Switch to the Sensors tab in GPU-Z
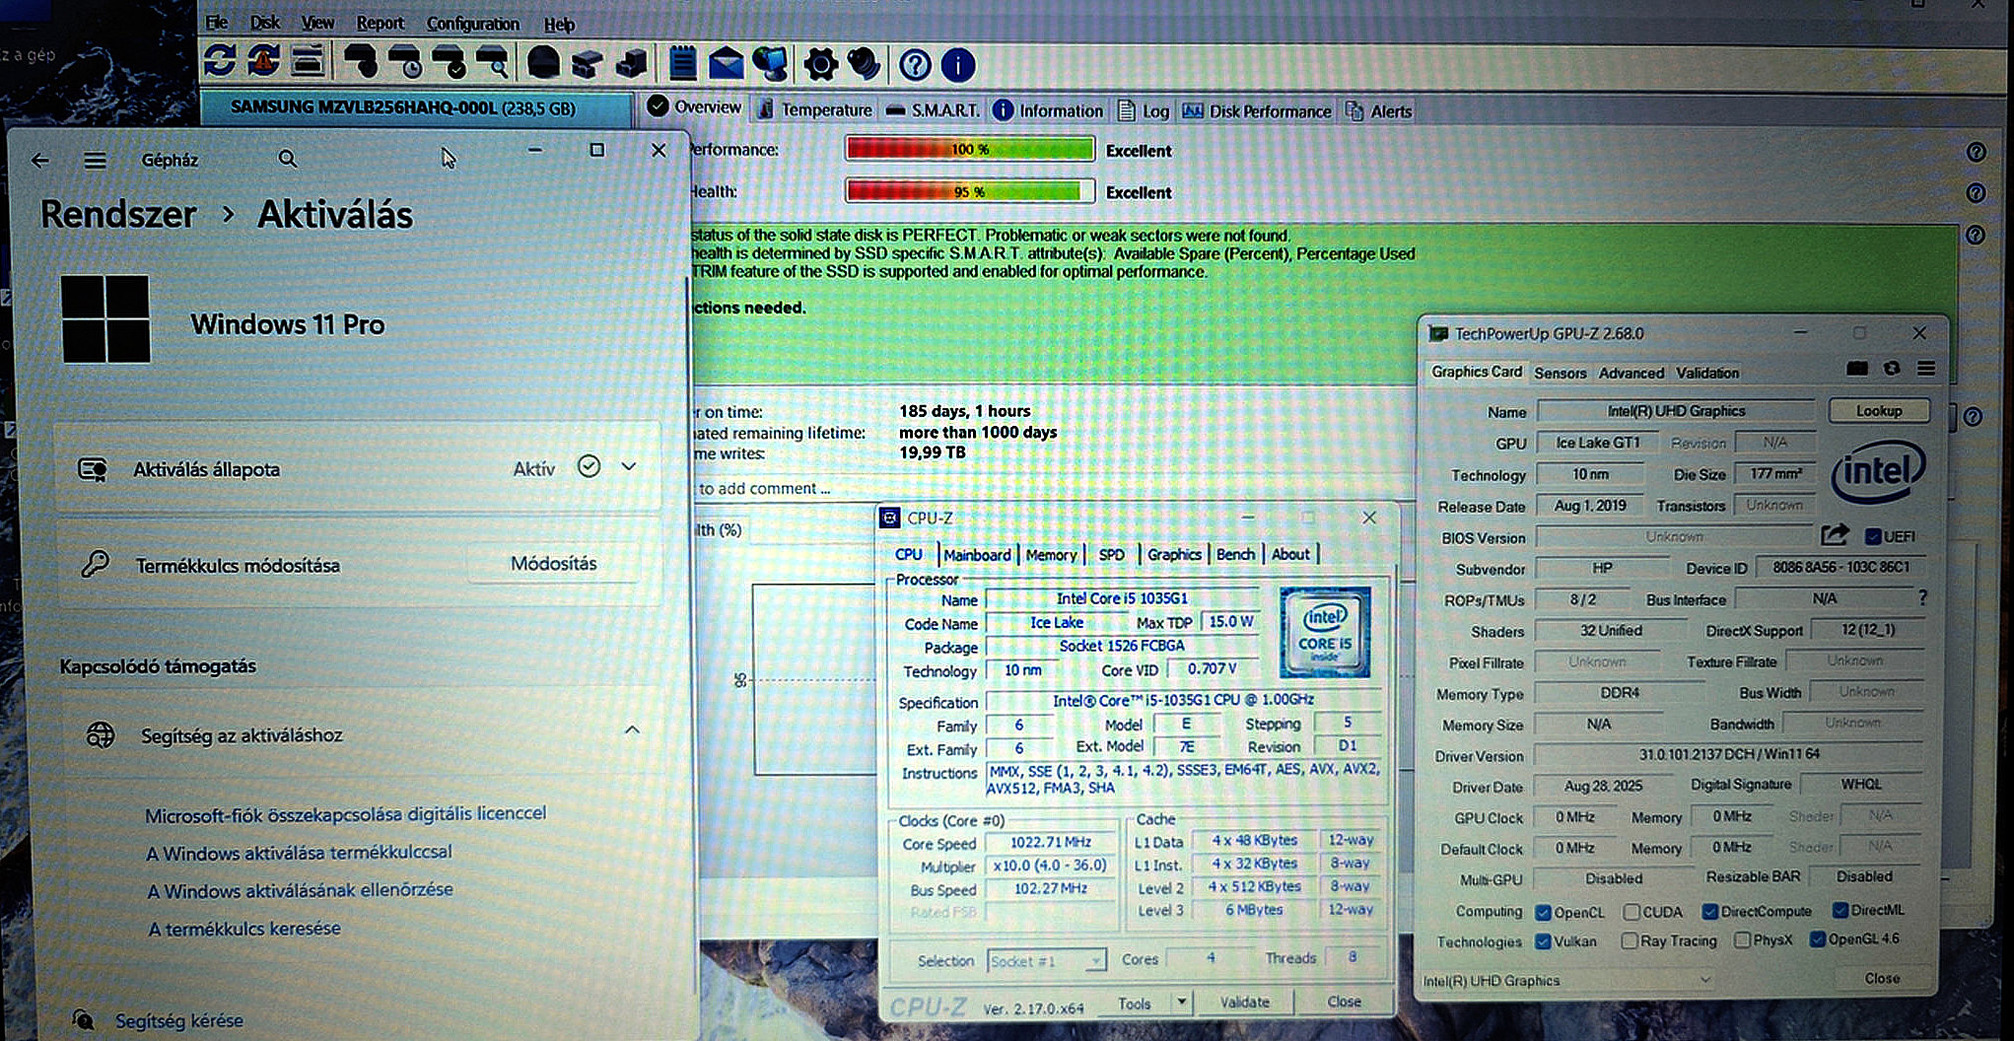 [x=1560, y=373]
